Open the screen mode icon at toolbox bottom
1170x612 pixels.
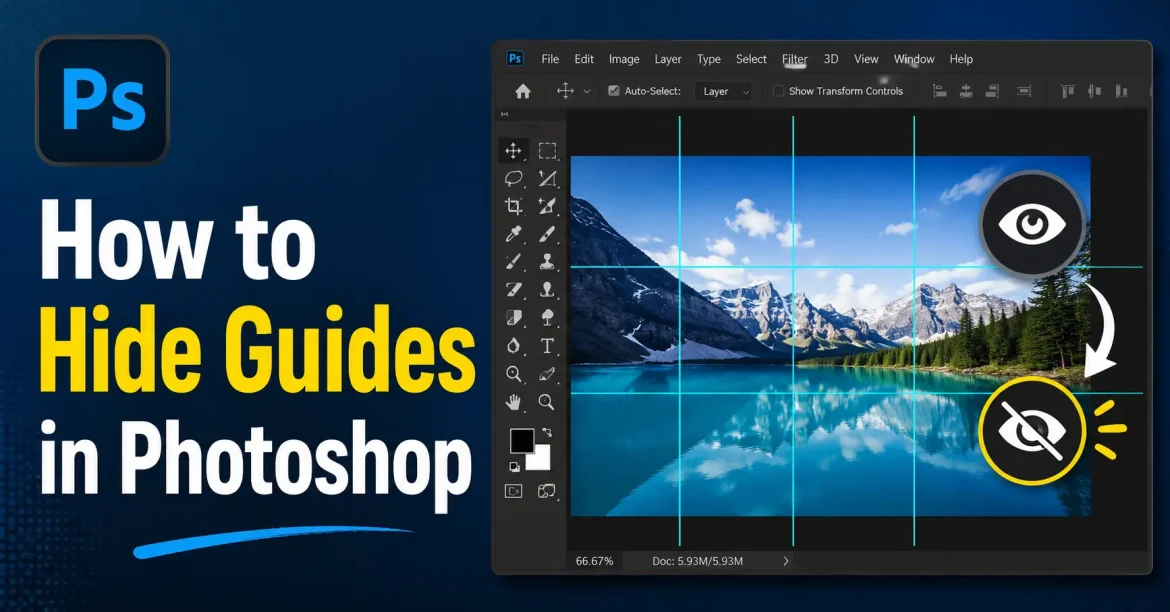pyautogui.click(x=547, y=491)
